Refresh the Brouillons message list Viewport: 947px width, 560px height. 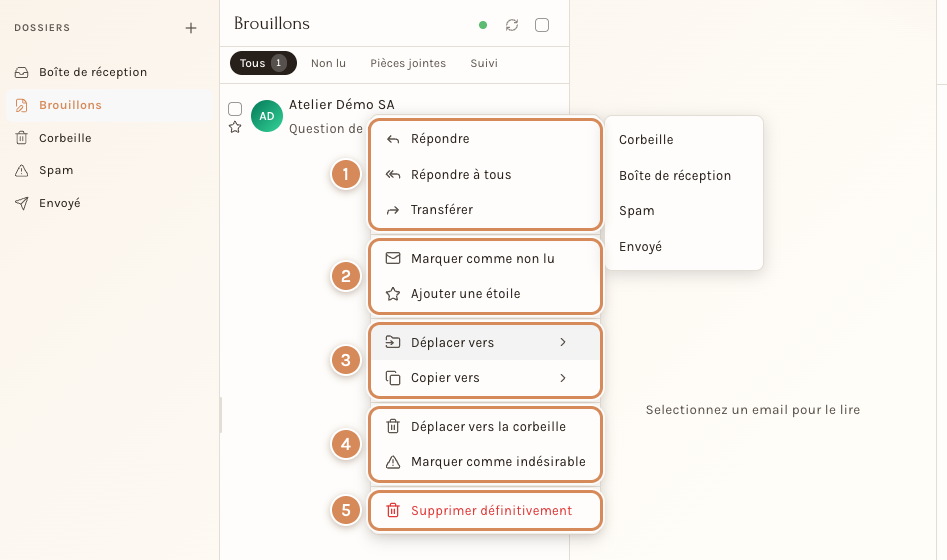coord(512,25)
